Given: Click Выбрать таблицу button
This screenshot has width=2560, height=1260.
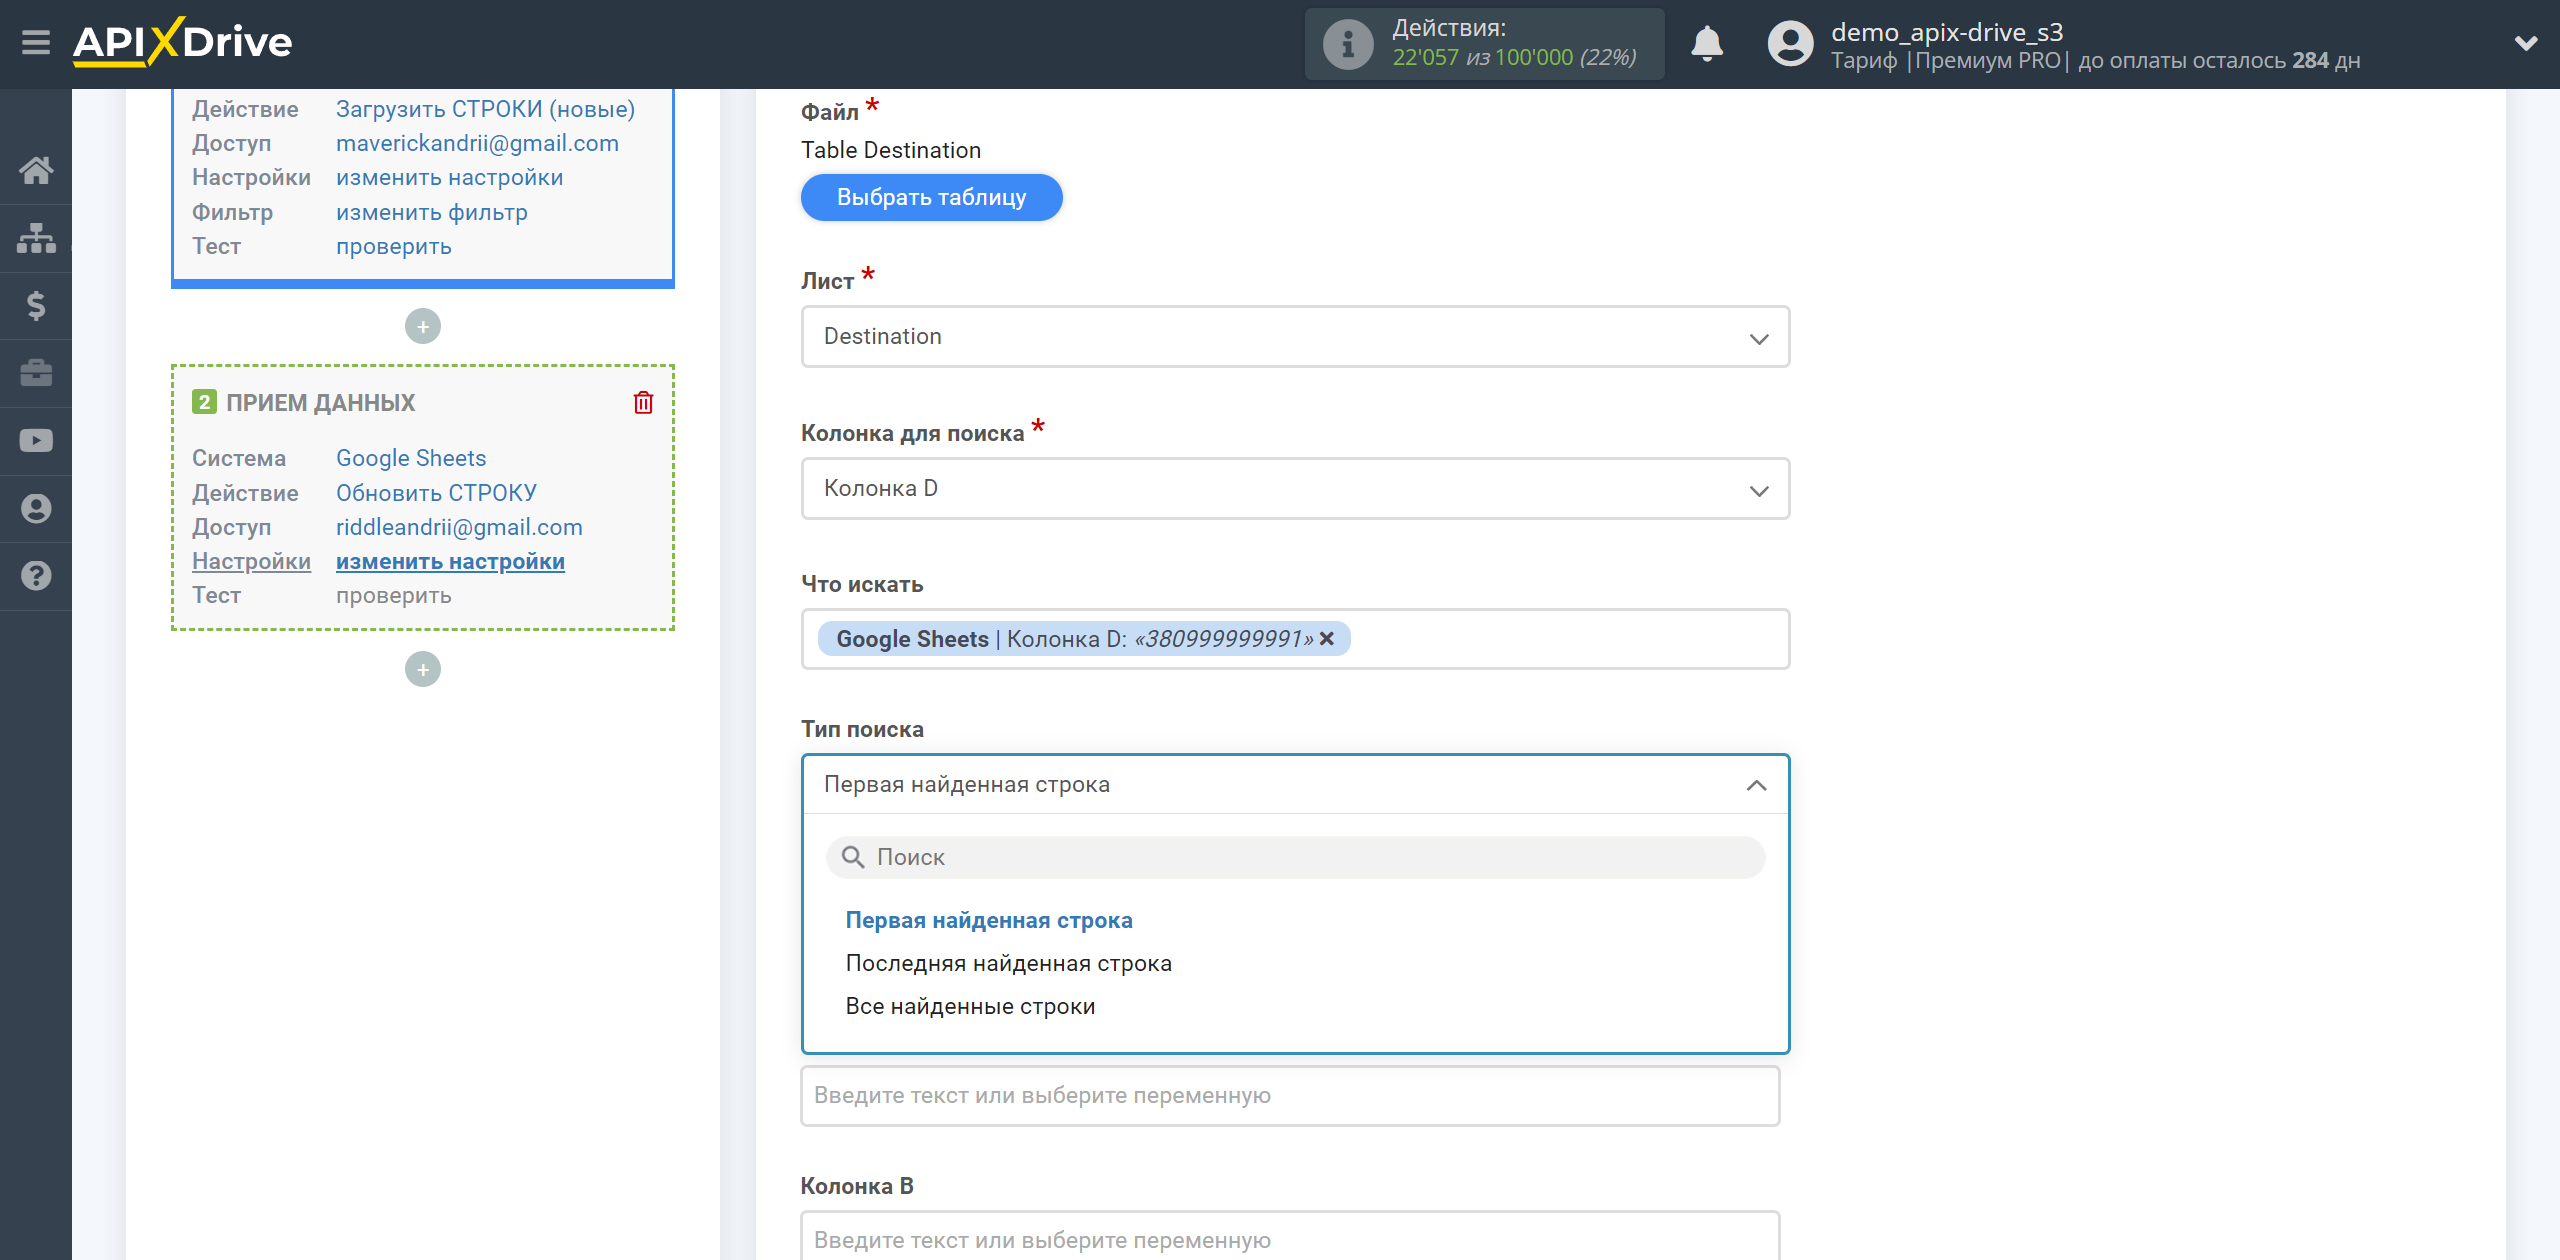Looking at the screenshot, I should 931,197.
